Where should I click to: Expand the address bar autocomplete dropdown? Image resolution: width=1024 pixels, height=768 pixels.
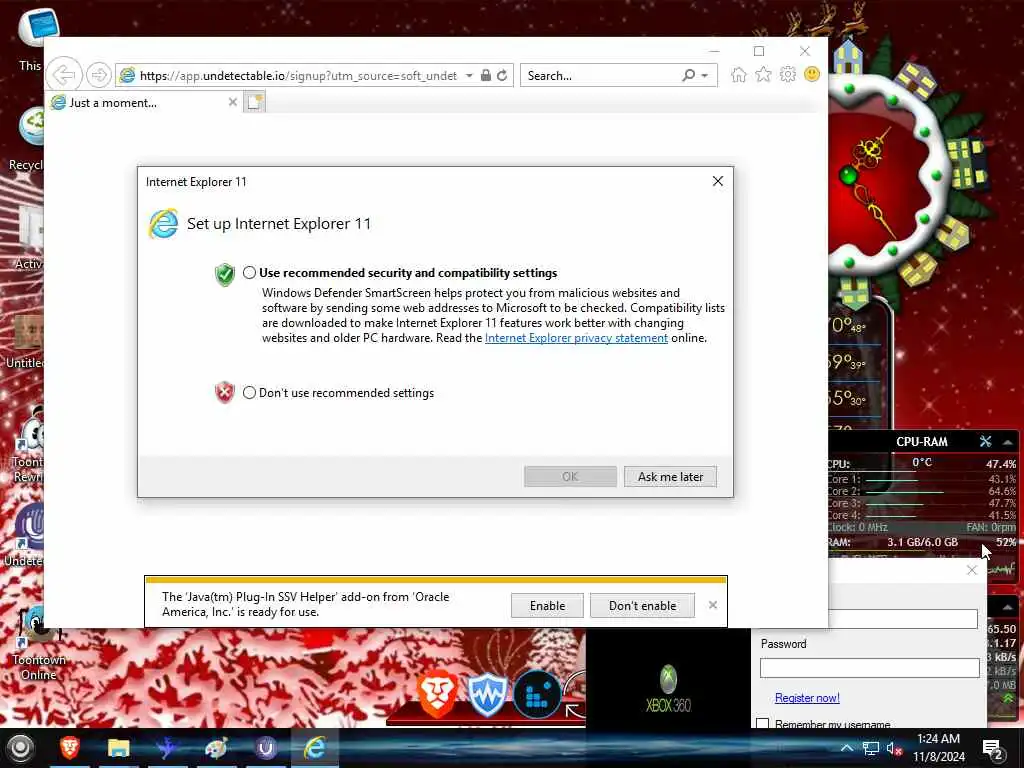point(469,76)
